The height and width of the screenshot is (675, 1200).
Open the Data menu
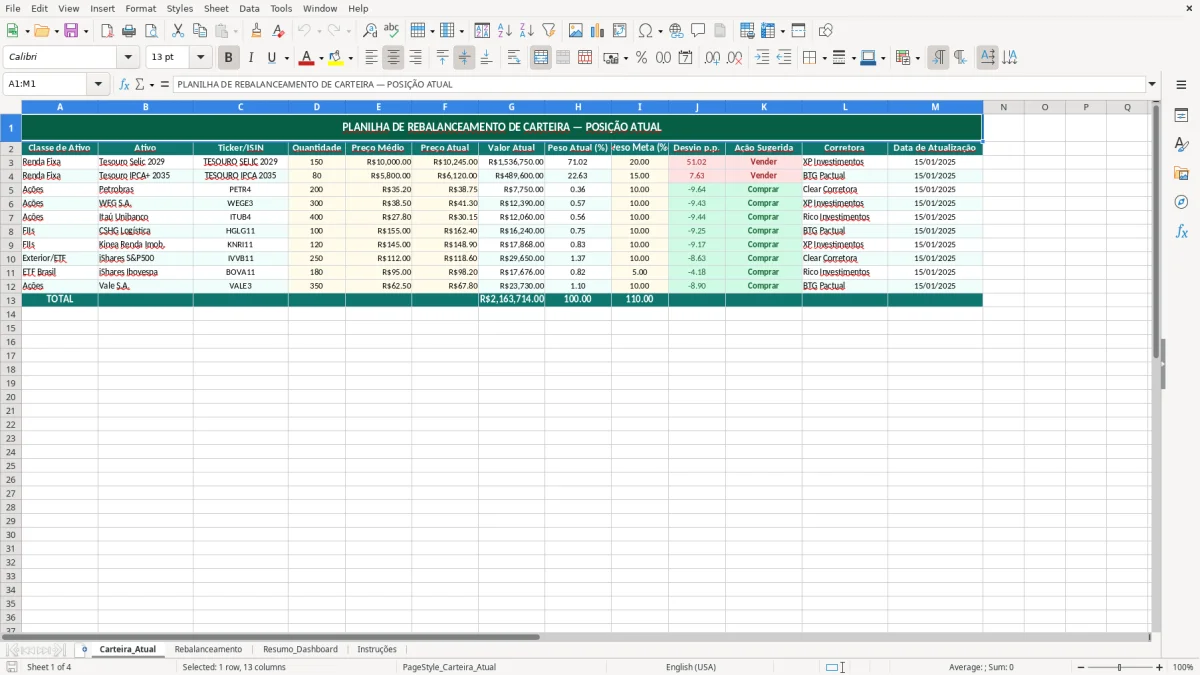[x=249, y=8]
